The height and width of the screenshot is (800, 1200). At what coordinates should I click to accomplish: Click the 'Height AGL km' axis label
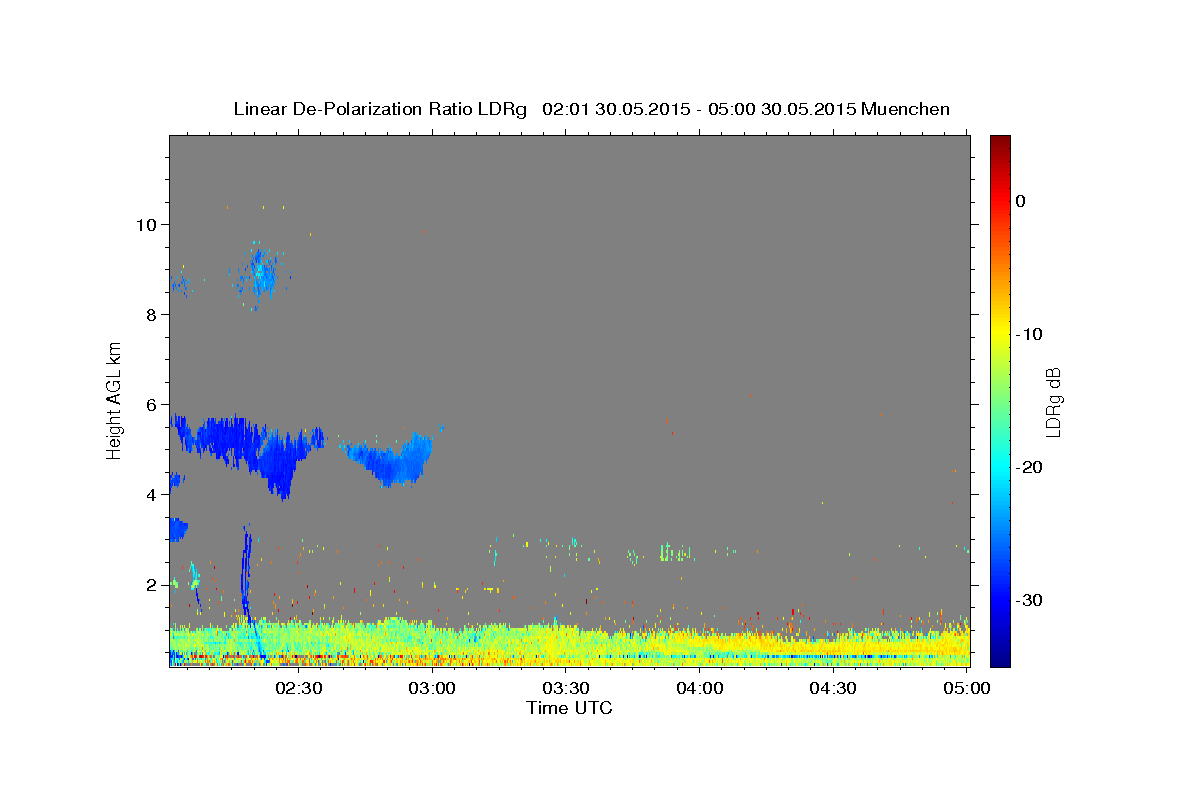click(115, 401)
